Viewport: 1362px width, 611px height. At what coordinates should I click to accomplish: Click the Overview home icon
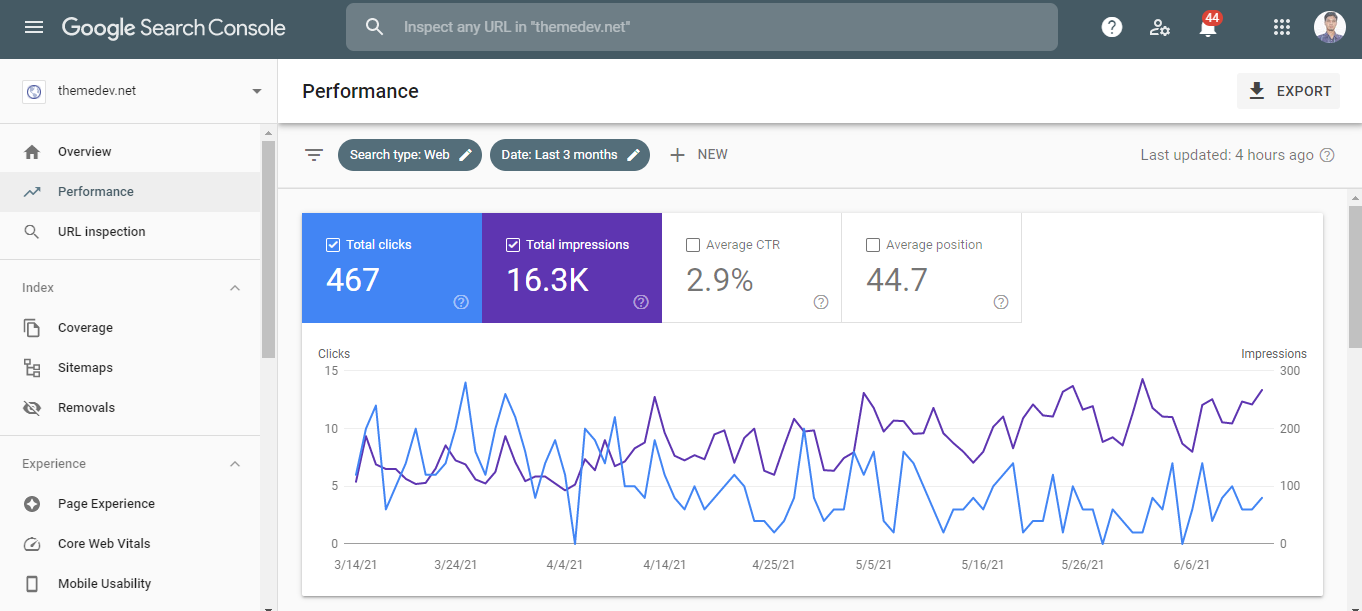[x=32, y=152]
